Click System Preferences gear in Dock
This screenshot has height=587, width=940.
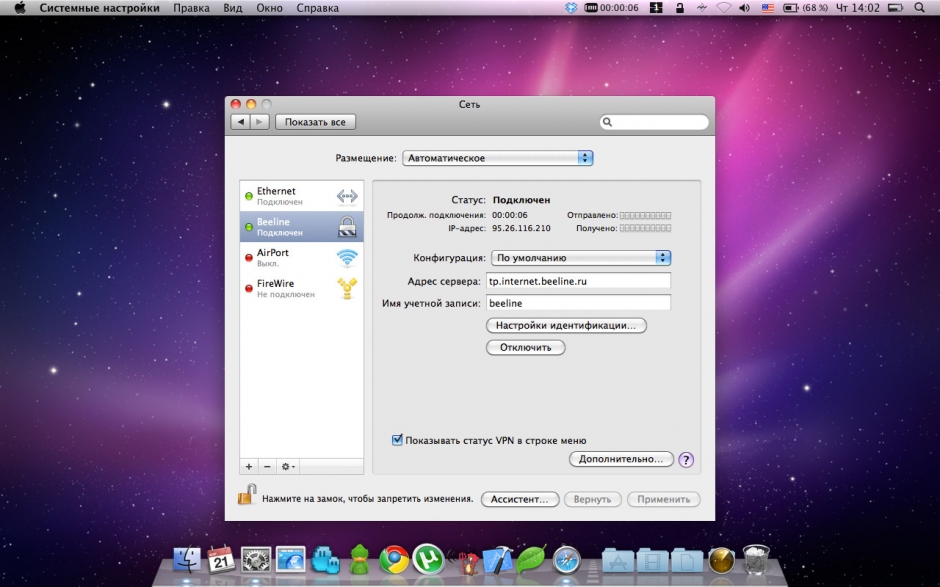(256, 560)
